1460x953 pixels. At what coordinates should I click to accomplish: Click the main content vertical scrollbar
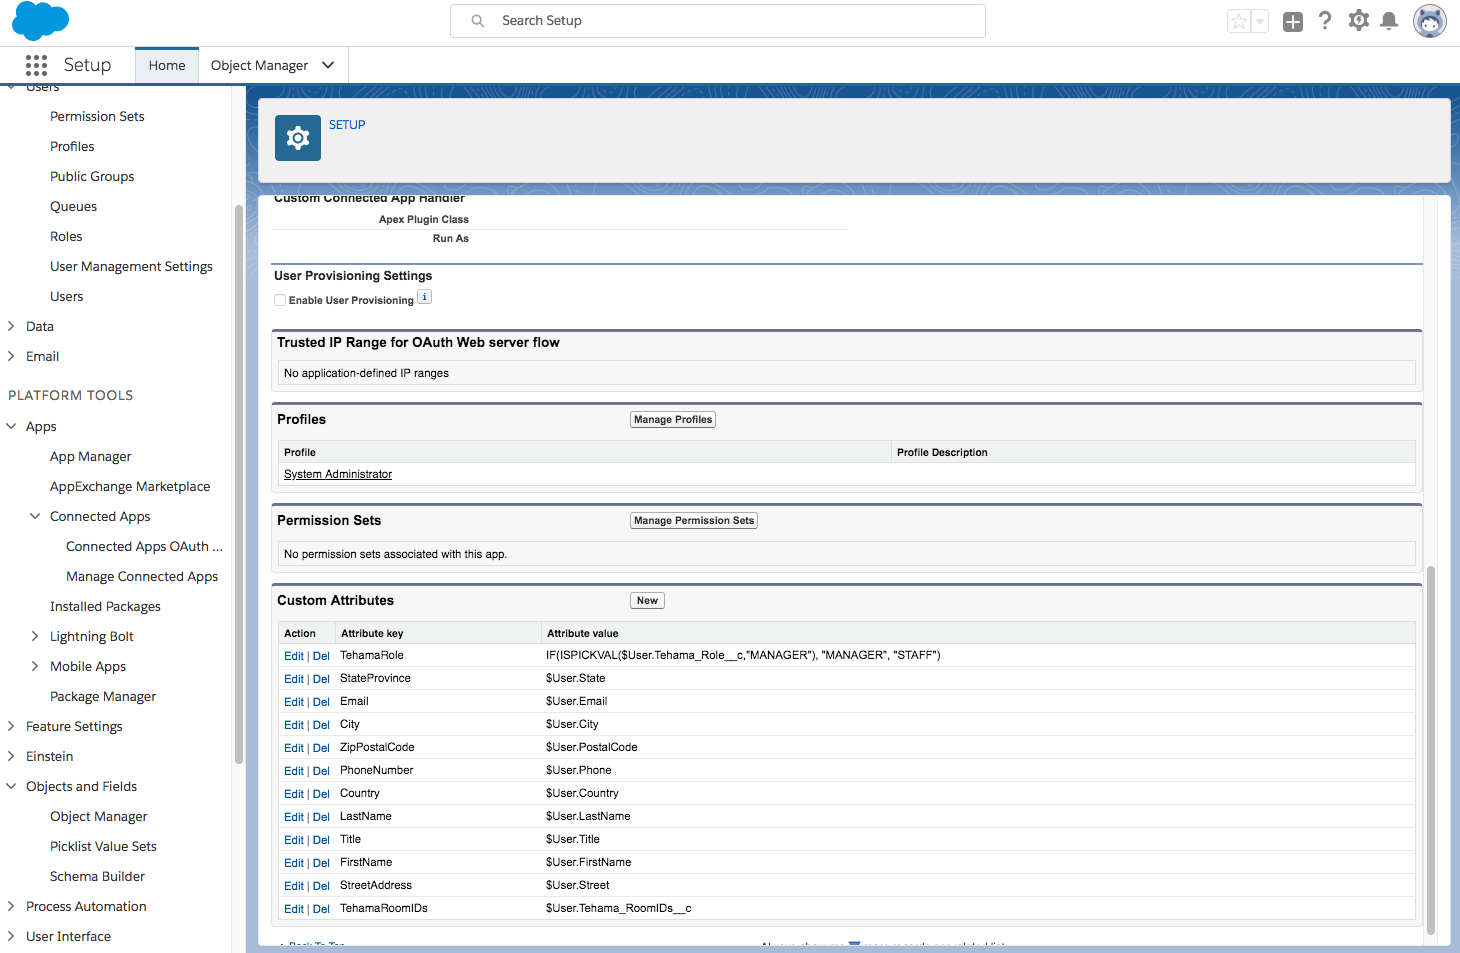click(x=1431, y=750)
